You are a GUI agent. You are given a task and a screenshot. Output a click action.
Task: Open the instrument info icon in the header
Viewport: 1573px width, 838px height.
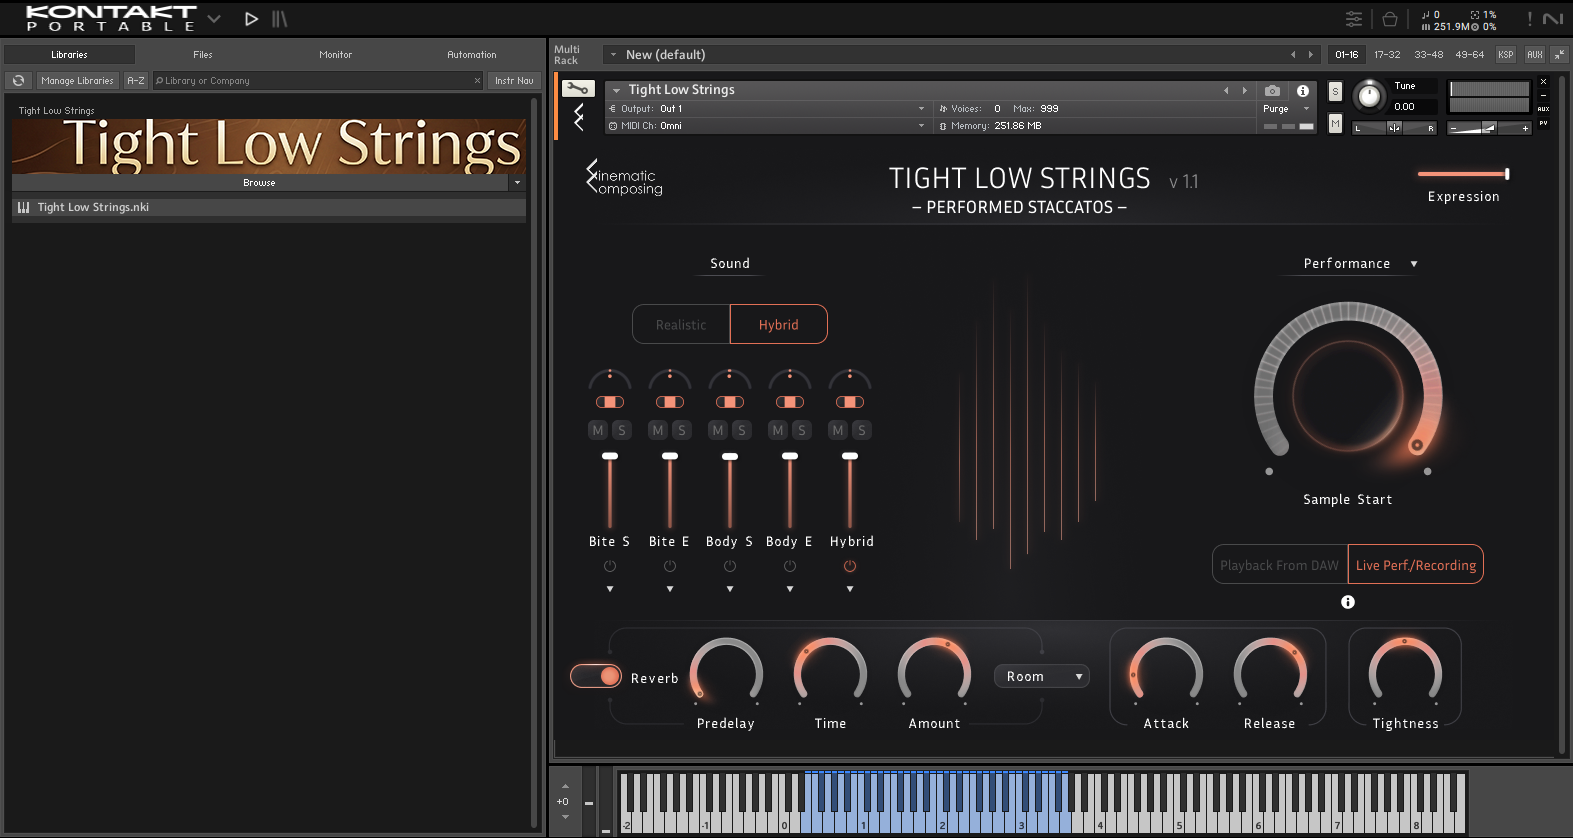point(1303,90)
